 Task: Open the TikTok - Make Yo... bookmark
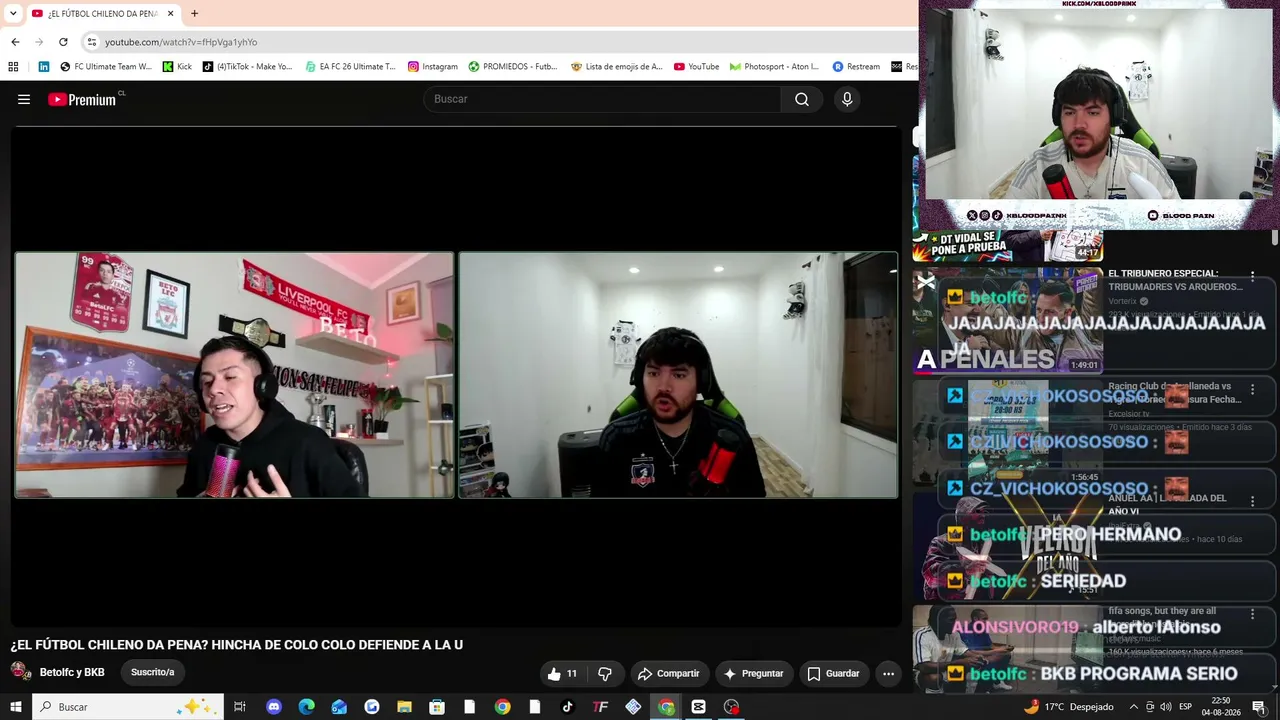pyautogui.click(x=247, y=67)
